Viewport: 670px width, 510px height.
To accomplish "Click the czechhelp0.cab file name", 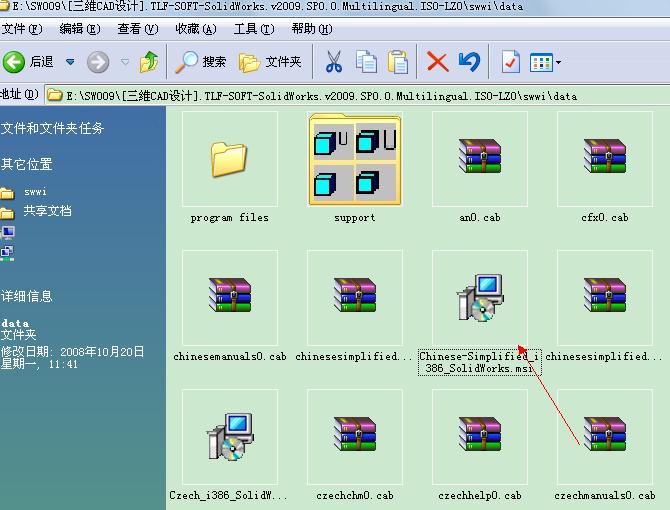I will coord(480,495).
